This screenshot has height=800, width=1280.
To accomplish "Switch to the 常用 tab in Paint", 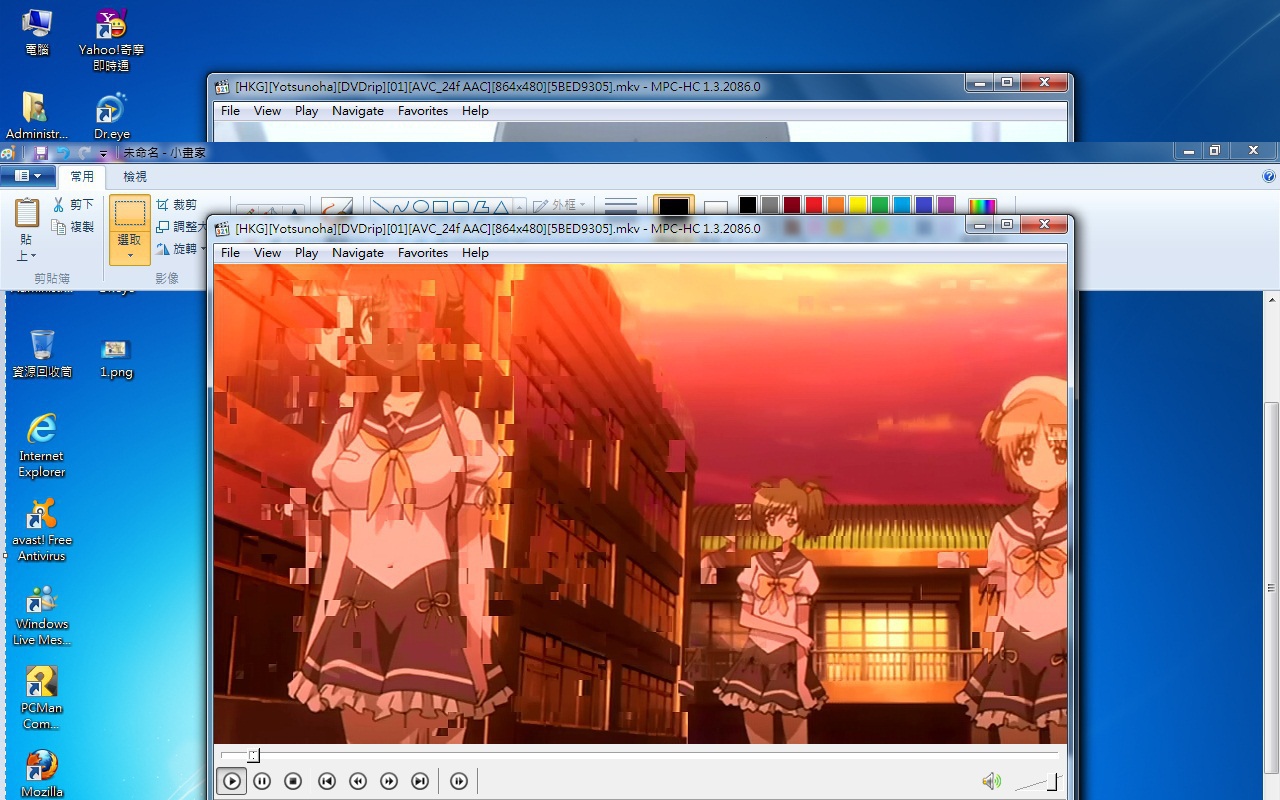I will (x=82, y=177).
